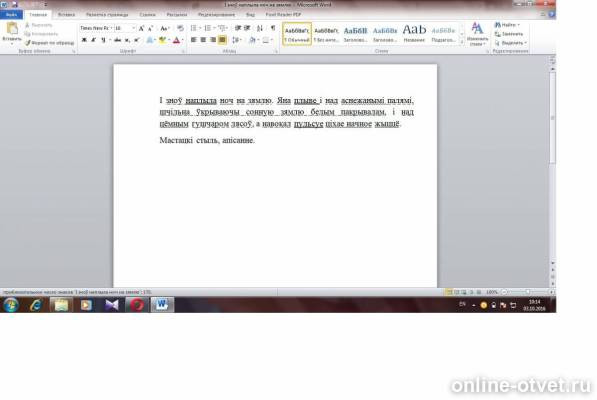
Task: Switch to the Вставка ribbon tab
Action: [66, 14]
